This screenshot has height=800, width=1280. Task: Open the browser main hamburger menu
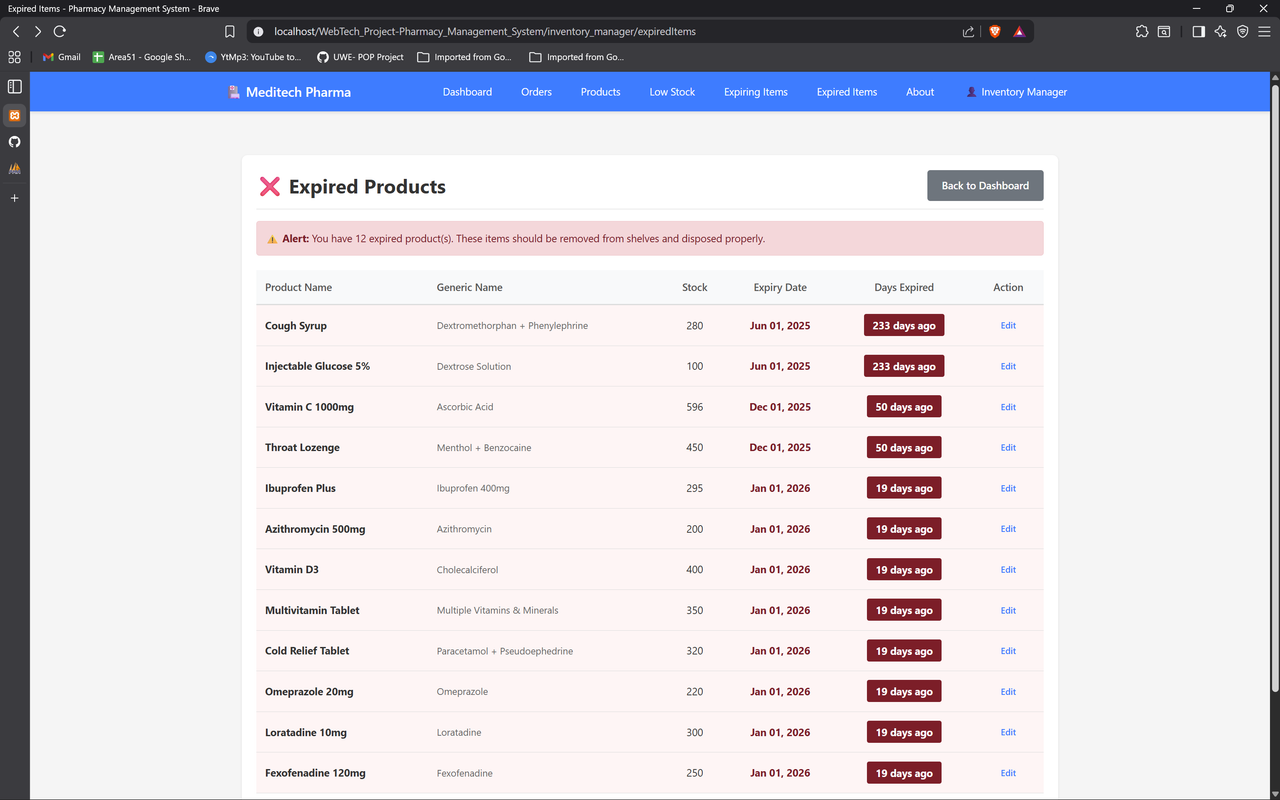click(x=1264, y=31)
